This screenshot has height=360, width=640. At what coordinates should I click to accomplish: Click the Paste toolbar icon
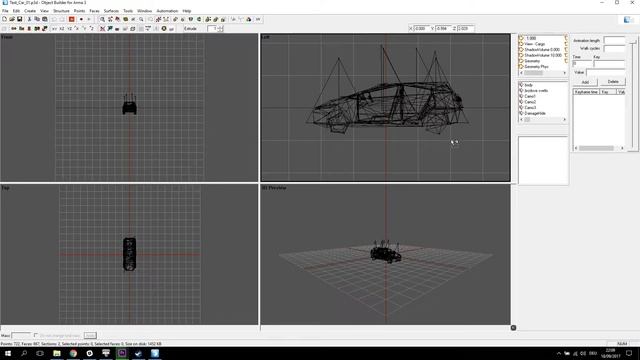point(44,19)
